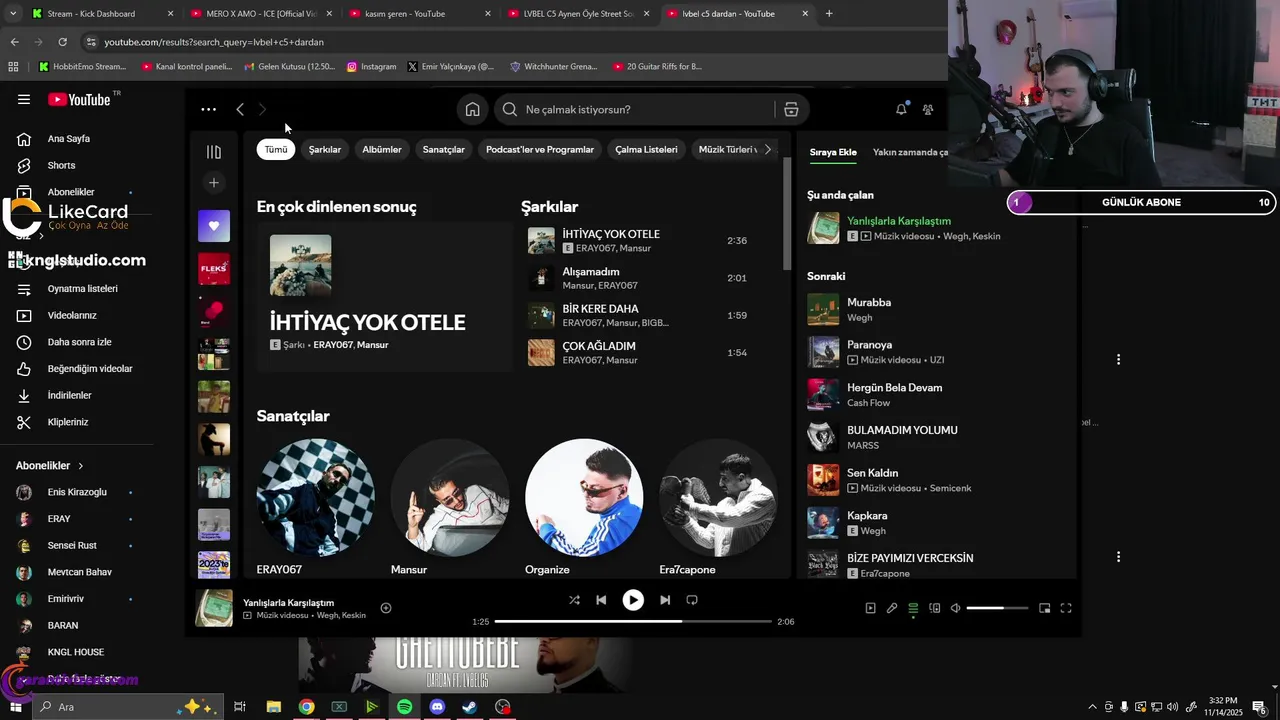
Task: Click the Spotify play button
Action: pos(633,600)
